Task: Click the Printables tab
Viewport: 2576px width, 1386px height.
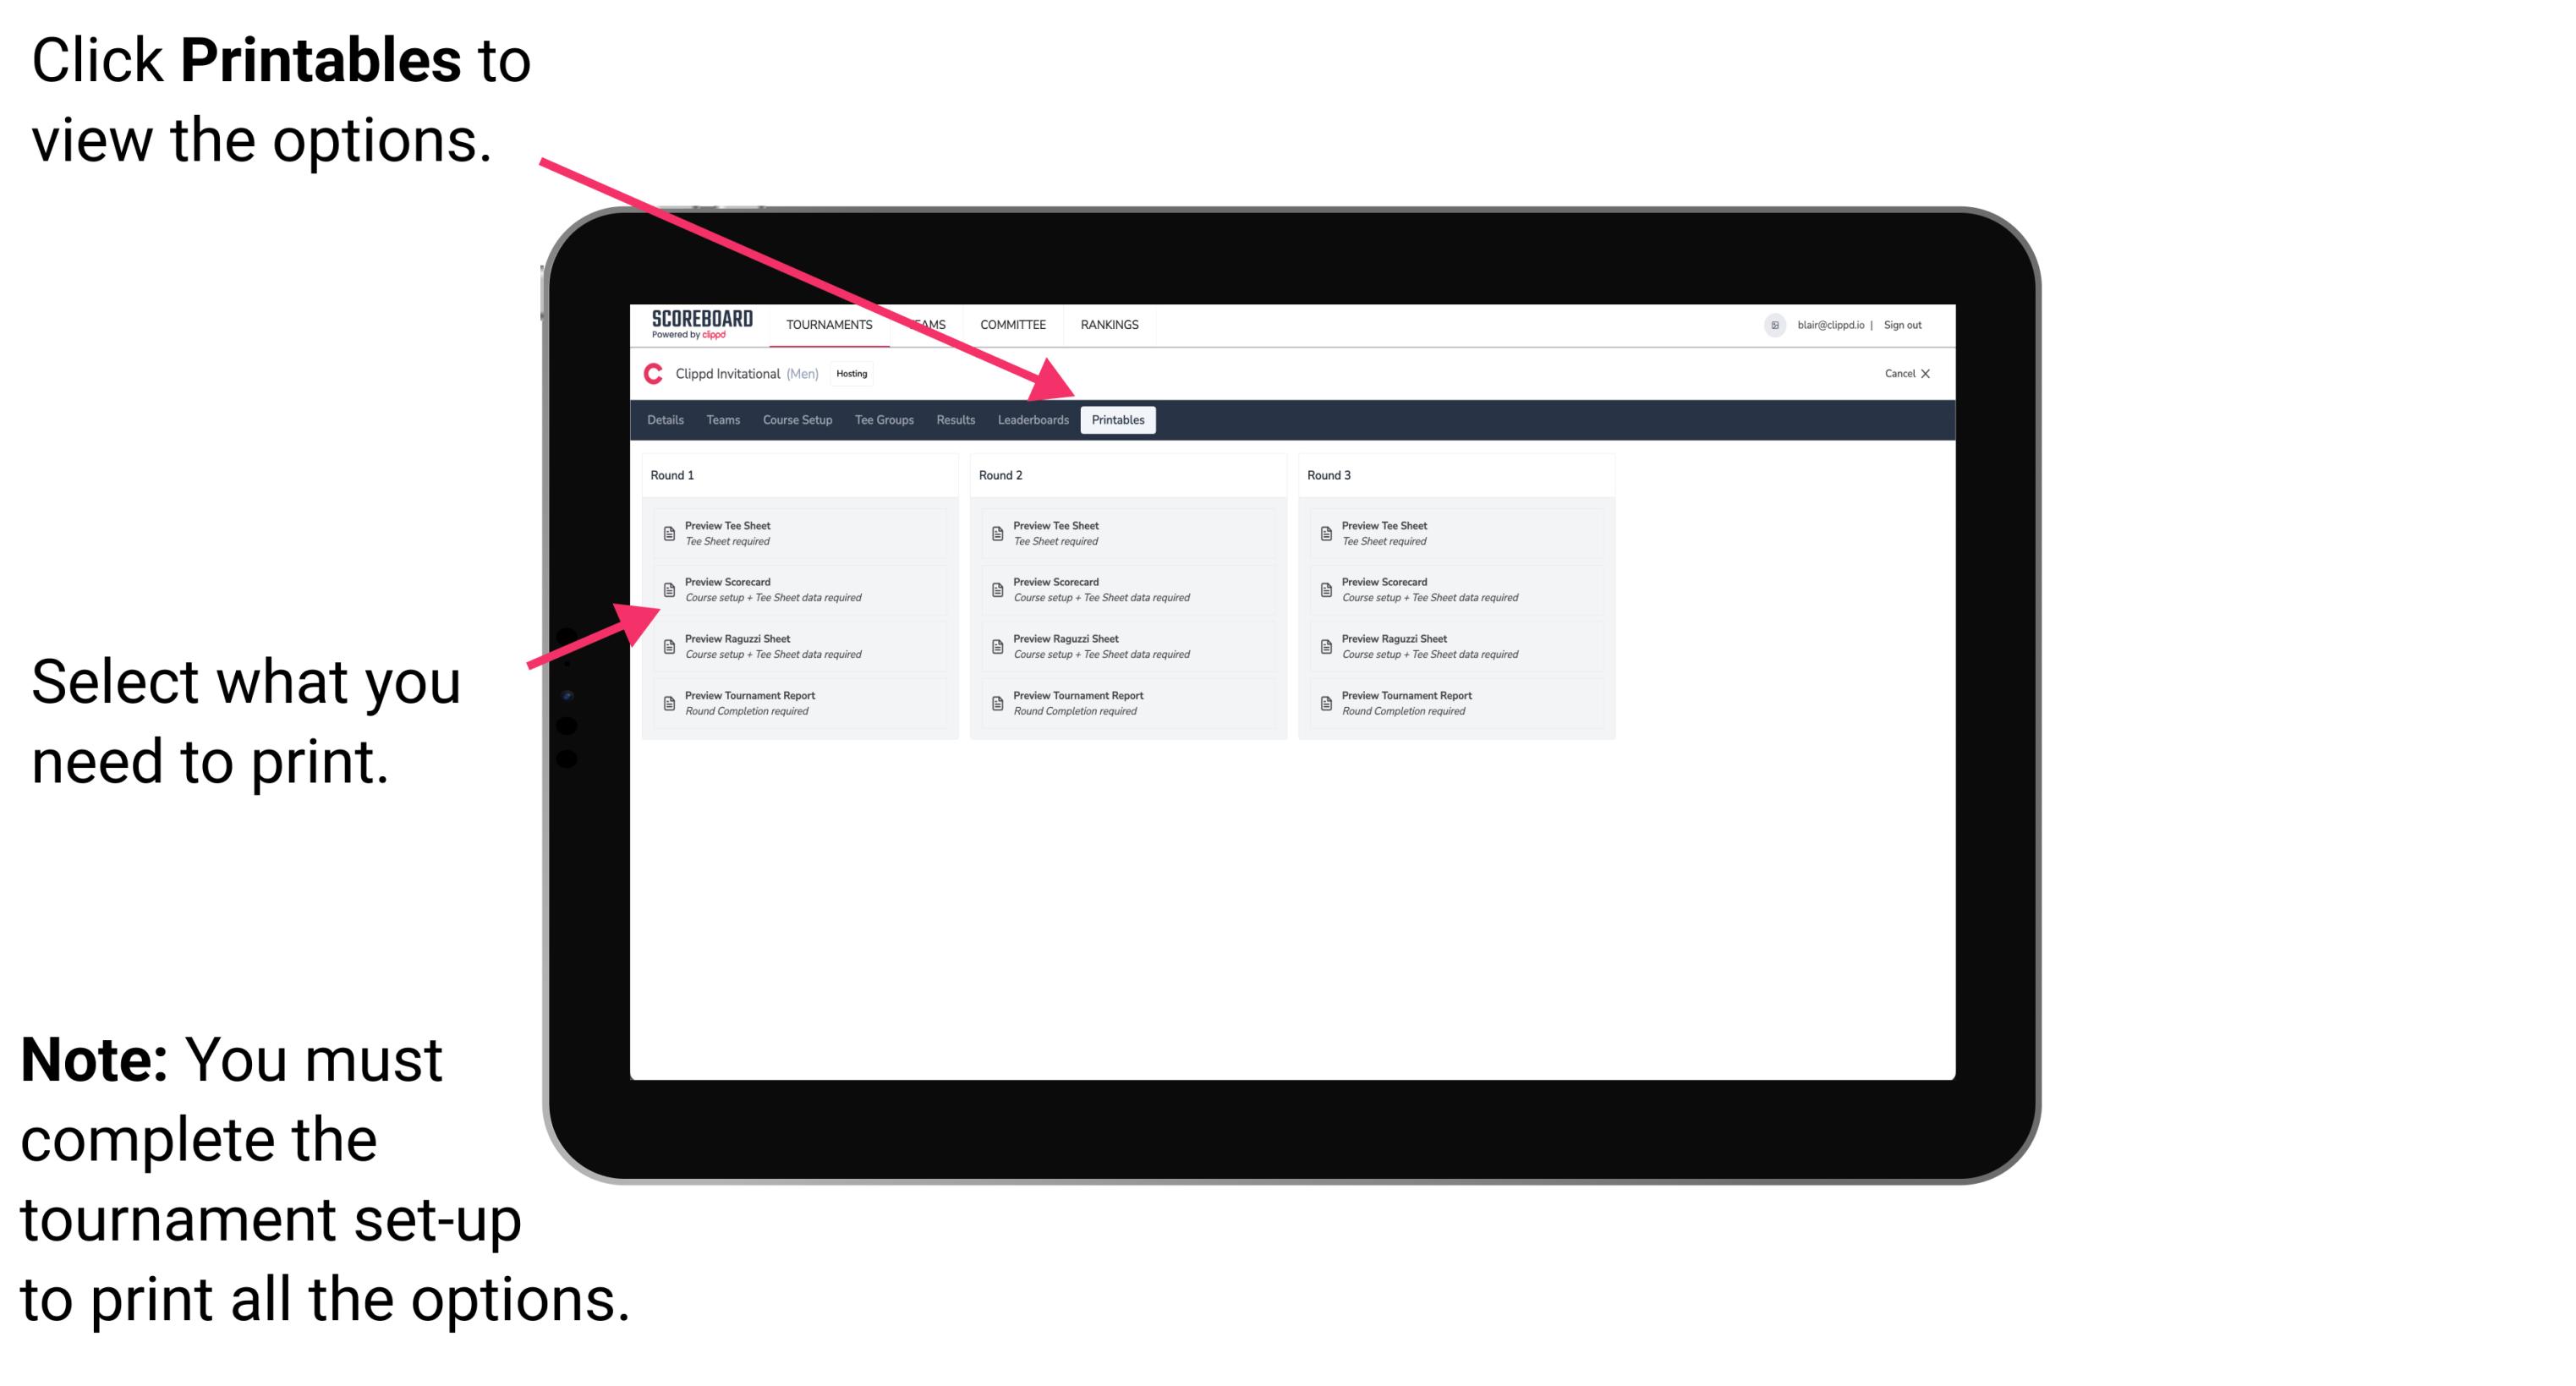Action: [1118, 420]
